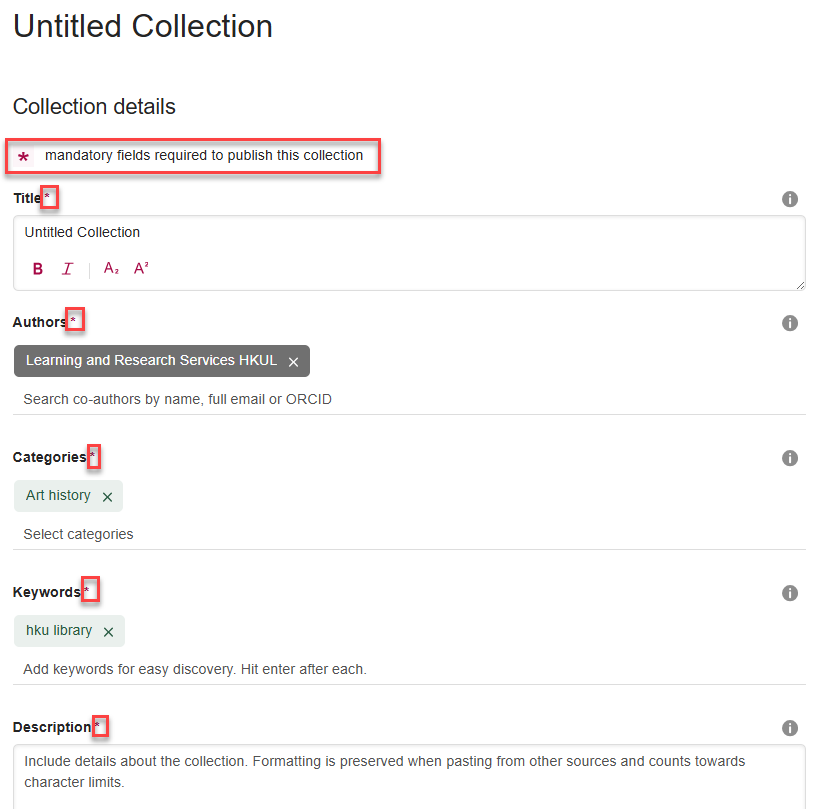
Task: Toggle Italic formatting in the Title editor
Action: coord(67,269)
